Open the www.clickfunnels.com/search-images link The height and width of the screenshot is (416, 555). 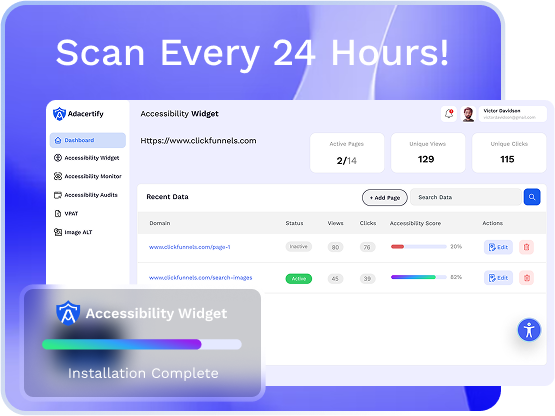point(200,278)
